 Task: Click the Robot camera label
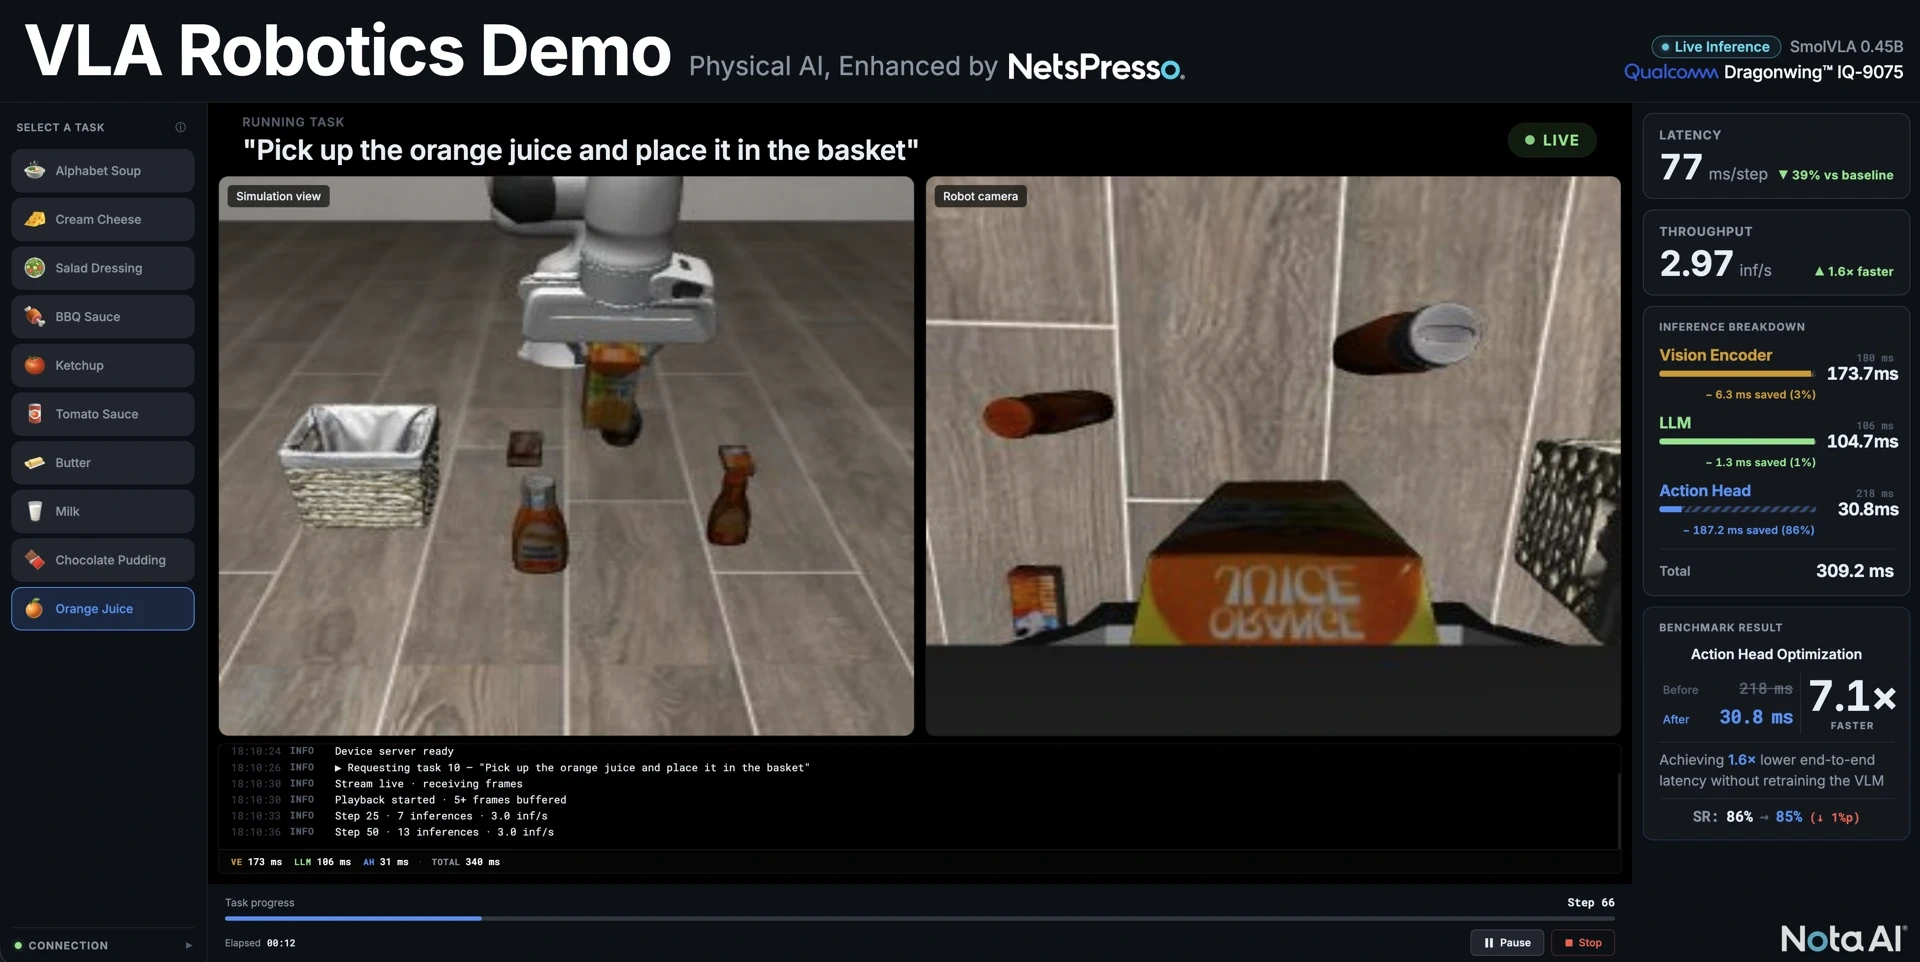coord(980,196)
